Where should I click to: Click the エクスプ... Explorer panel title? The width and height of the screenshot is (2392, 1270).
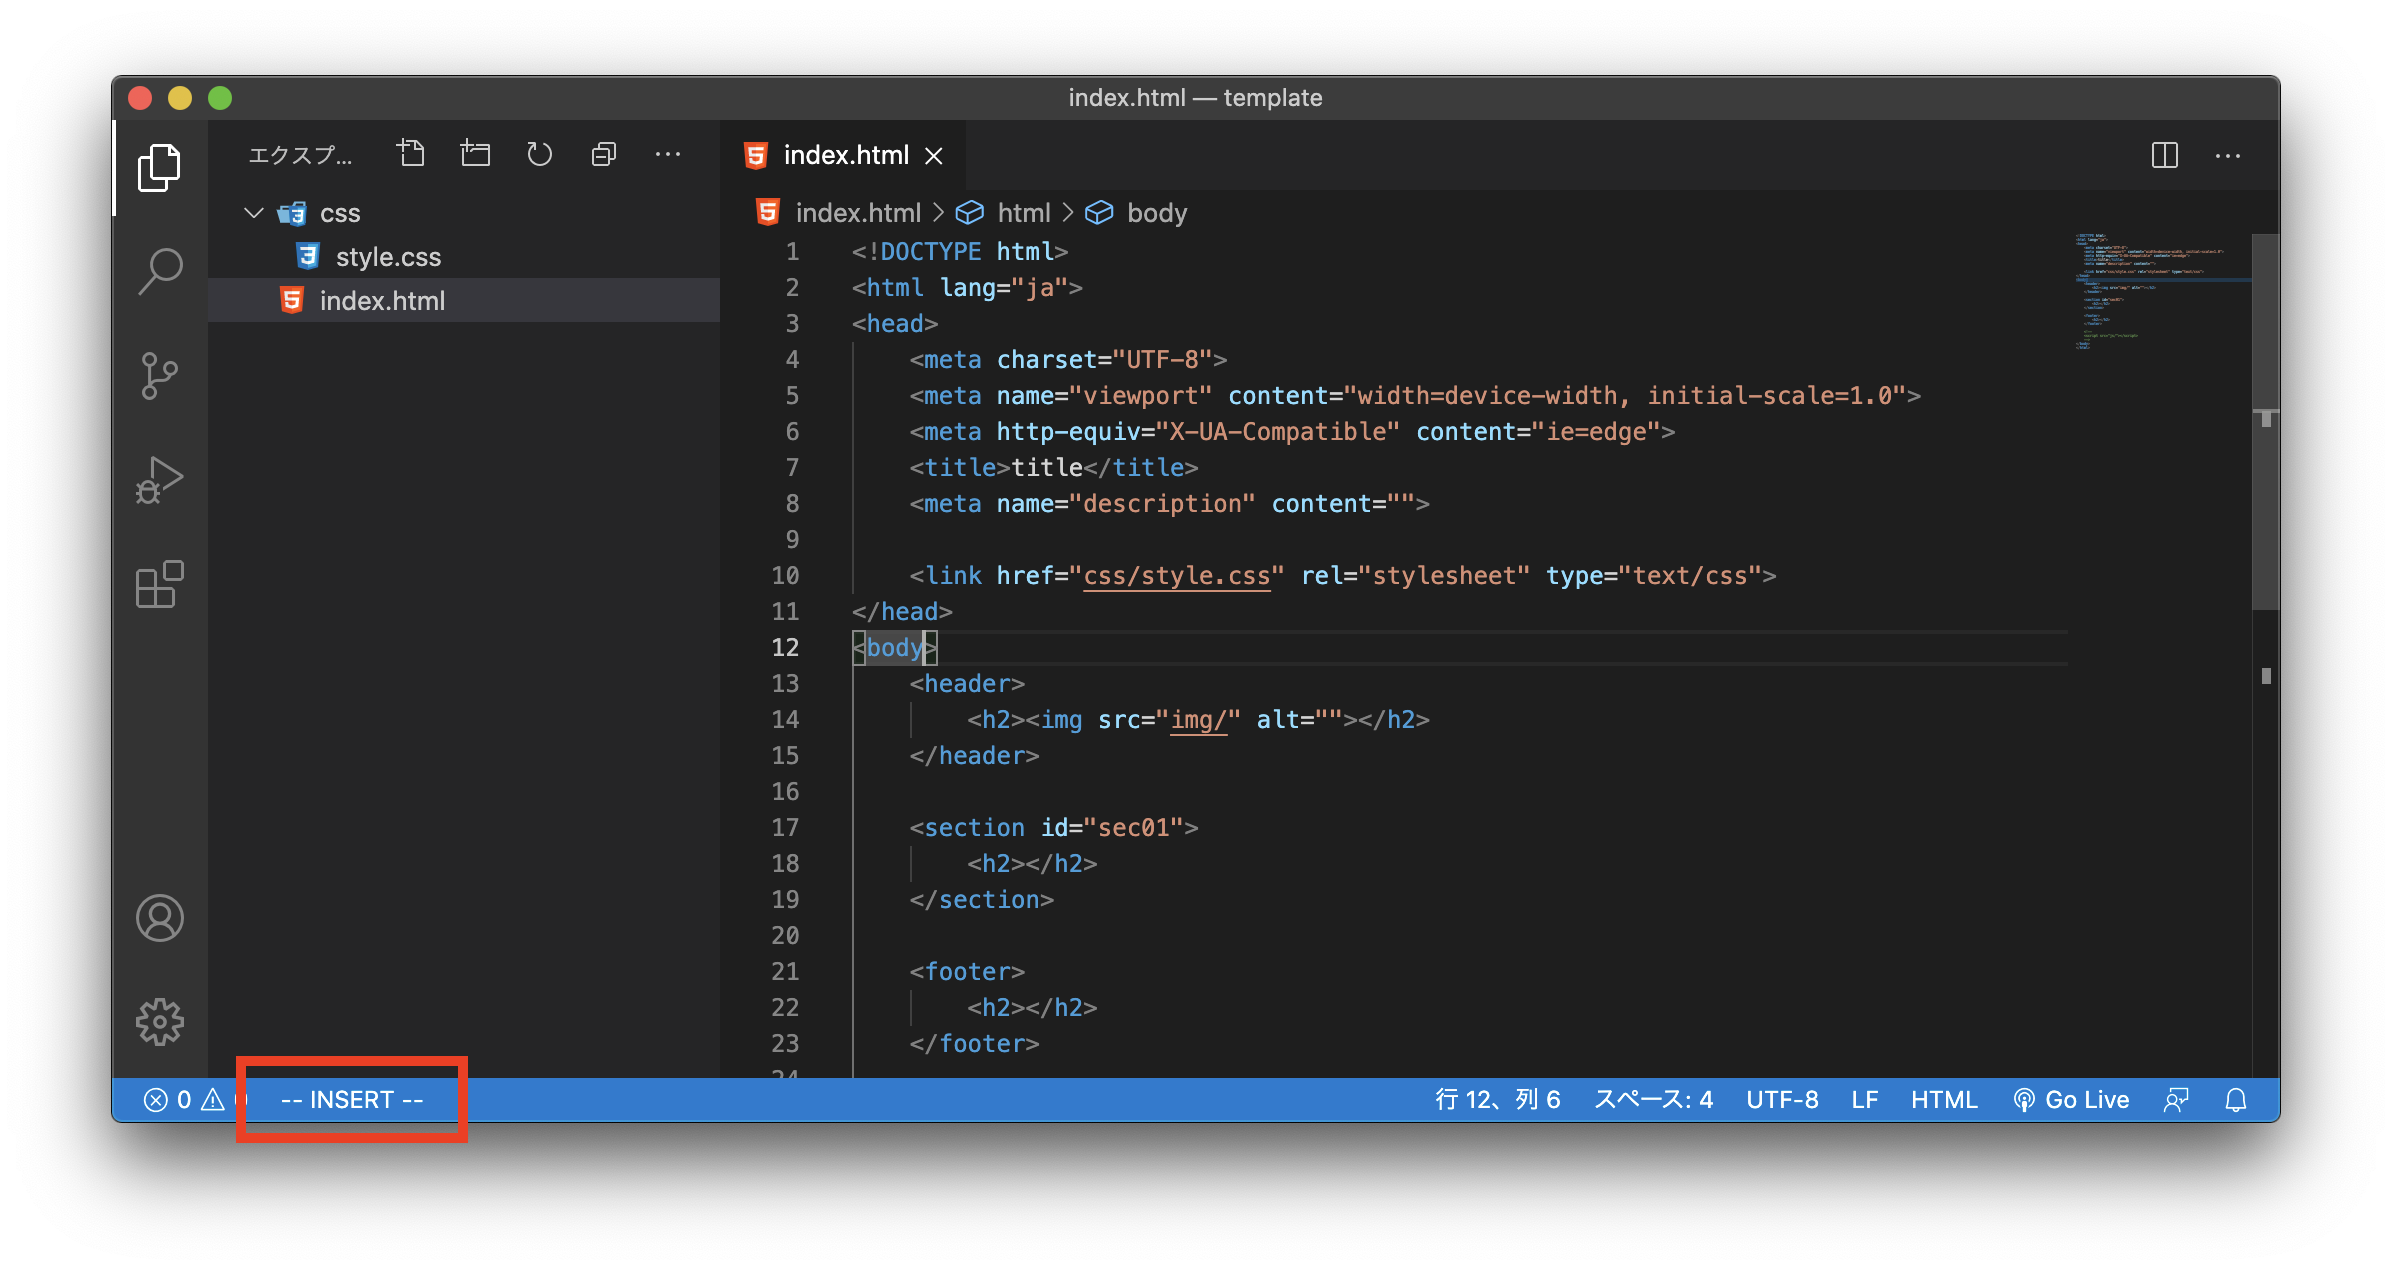[300, 155]
